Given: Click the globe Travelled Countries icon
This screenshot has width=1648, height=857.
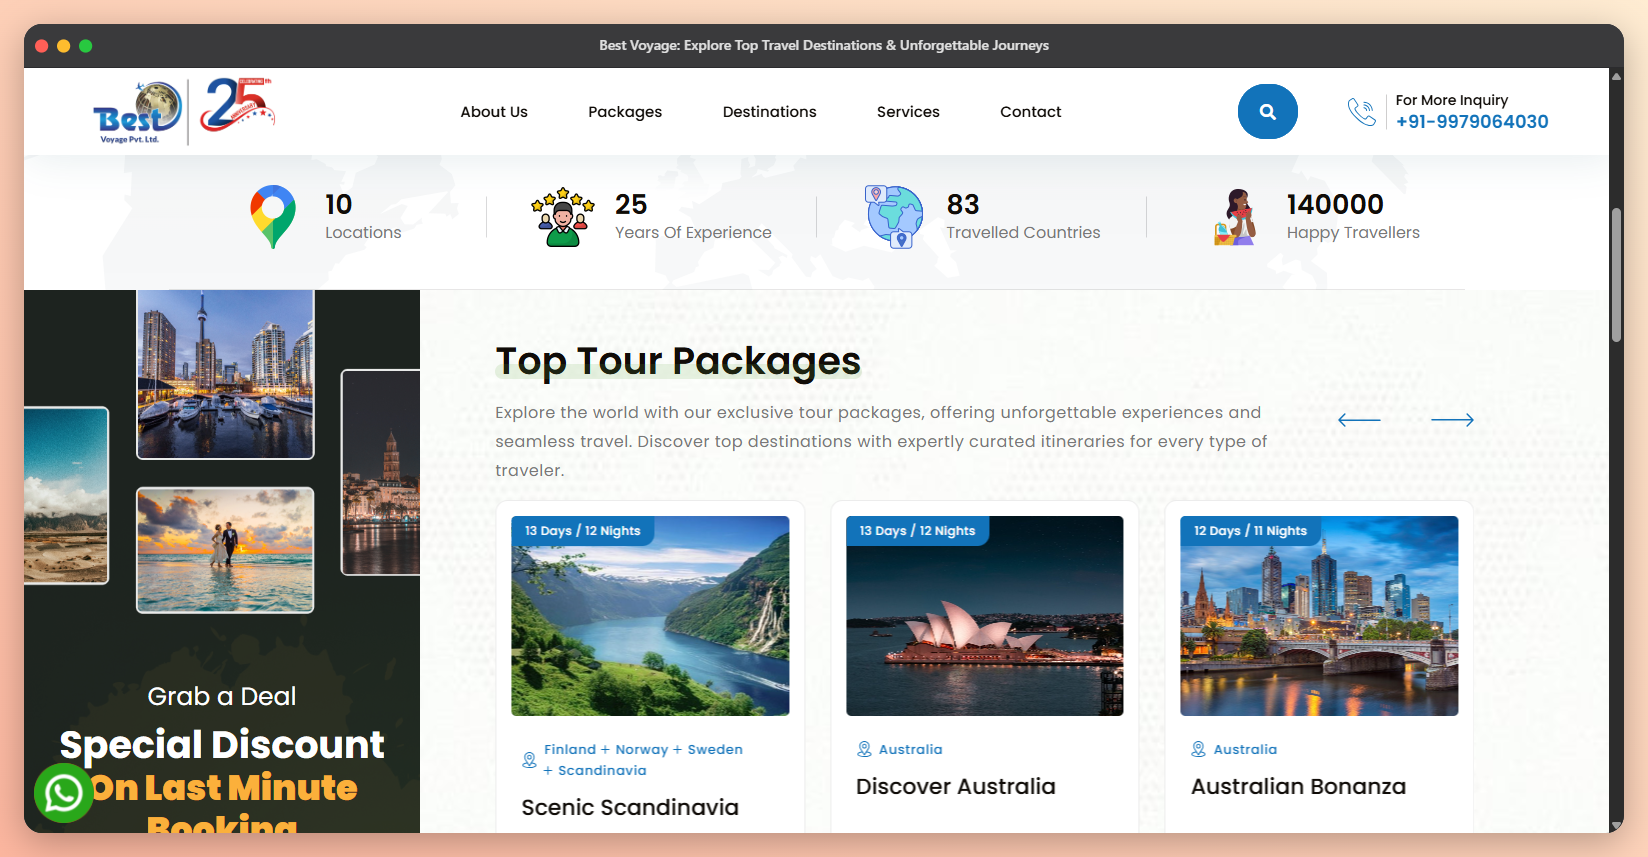Looking at the screenshot, I should coord(894,217).
